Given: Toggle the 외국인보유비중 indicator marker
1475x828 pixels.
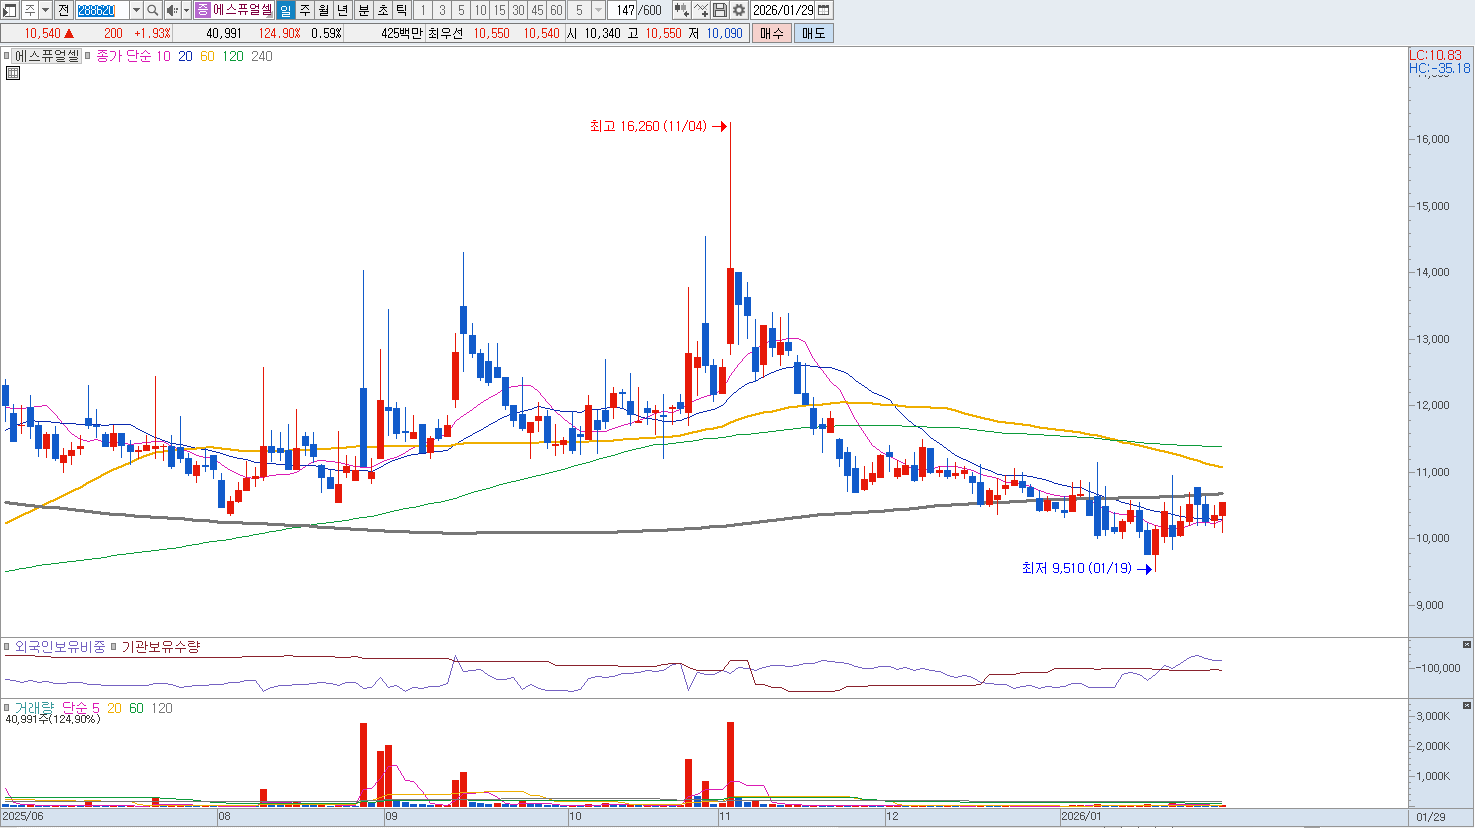Looking at the screenshot, I should point(8,647).
